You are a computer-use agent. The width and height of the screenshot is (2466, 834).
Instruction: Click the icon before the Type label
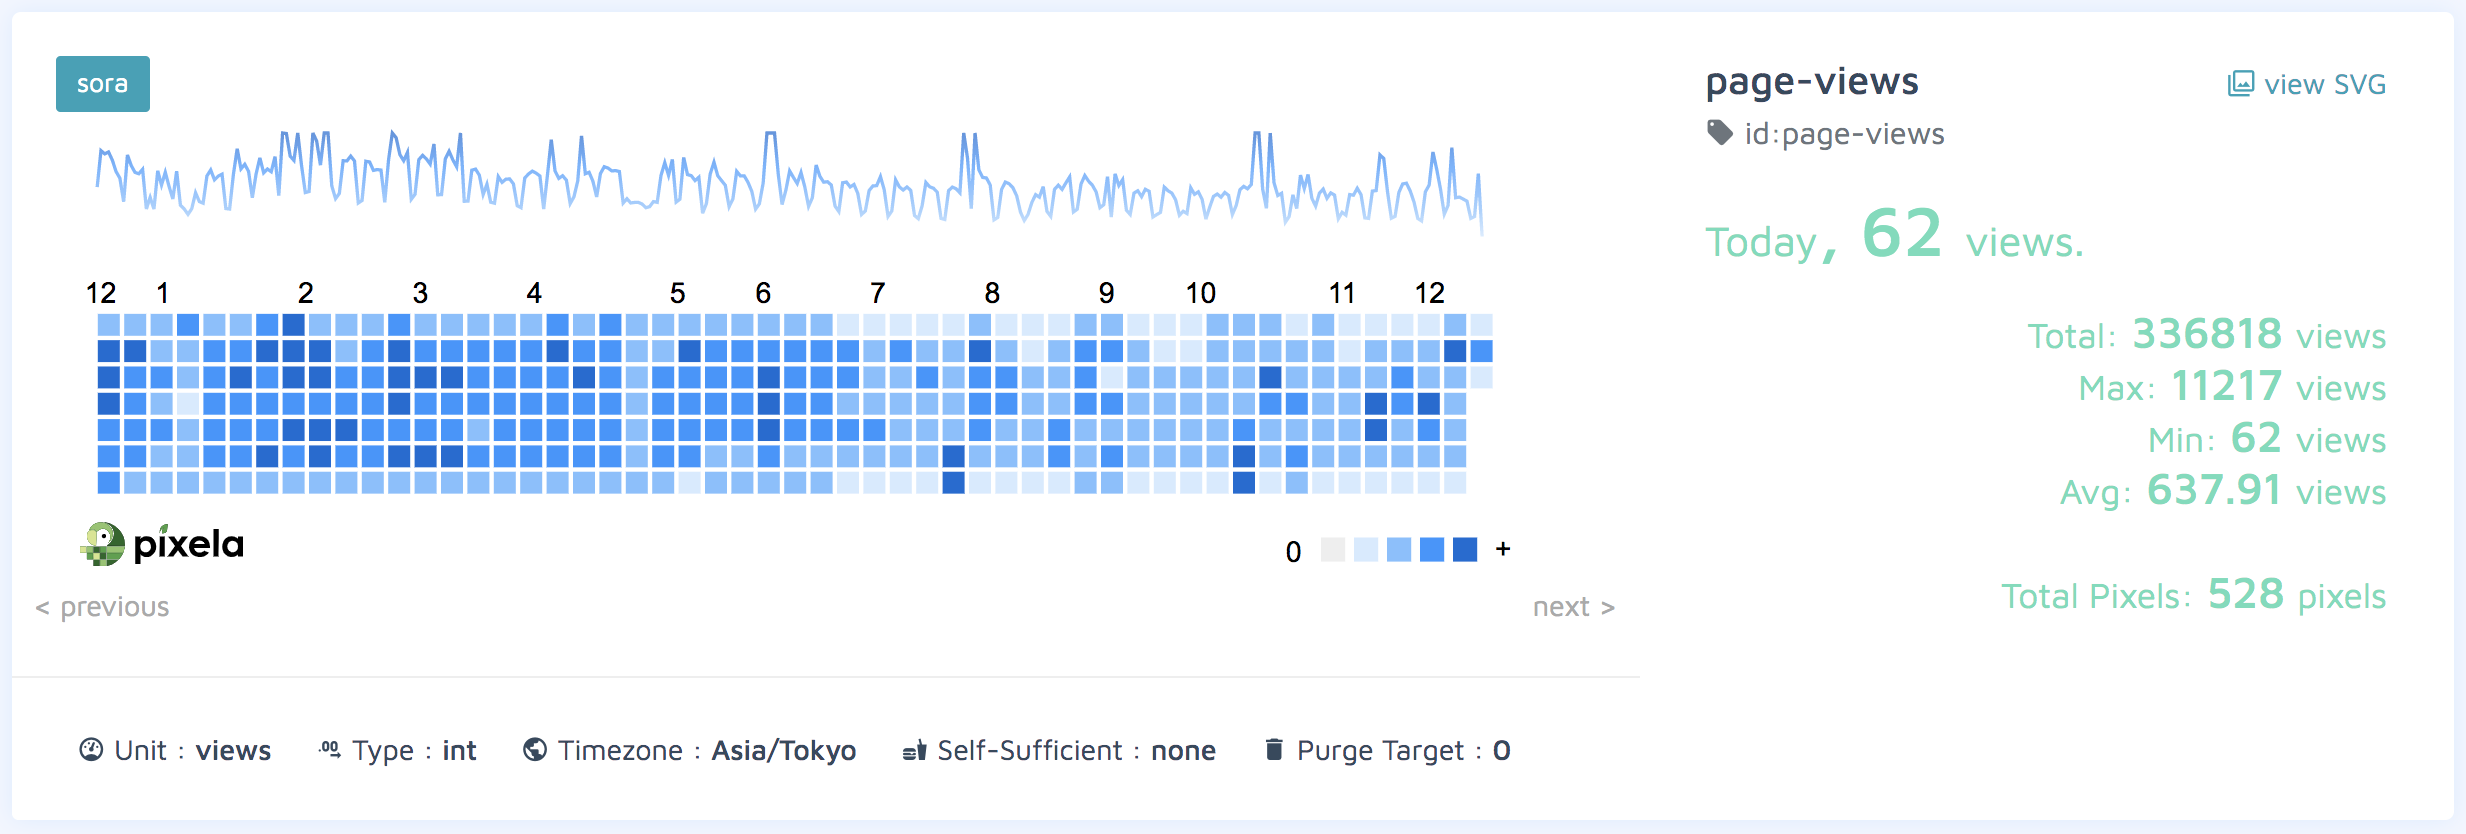[329, 749]
